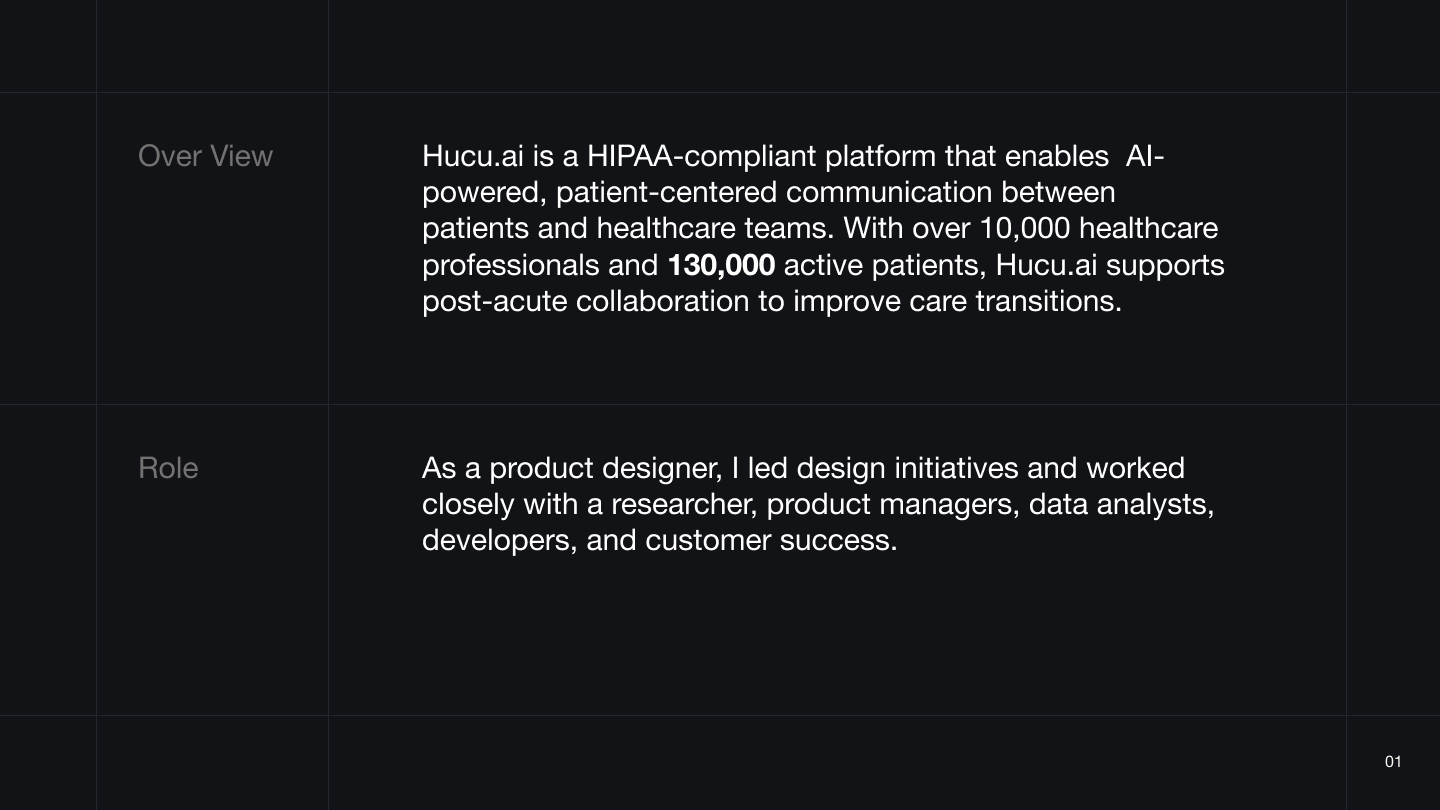Click the word "patient-centered"
Screen dimensions: 1440x810
(x=666, y=192)
